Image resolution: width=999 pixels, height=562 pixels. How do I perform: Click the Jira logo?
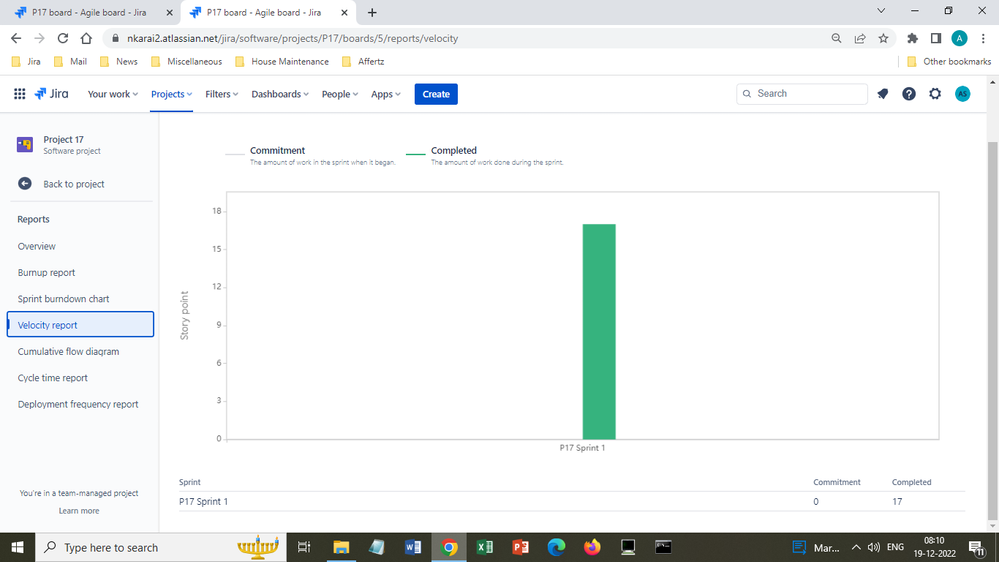51,94
